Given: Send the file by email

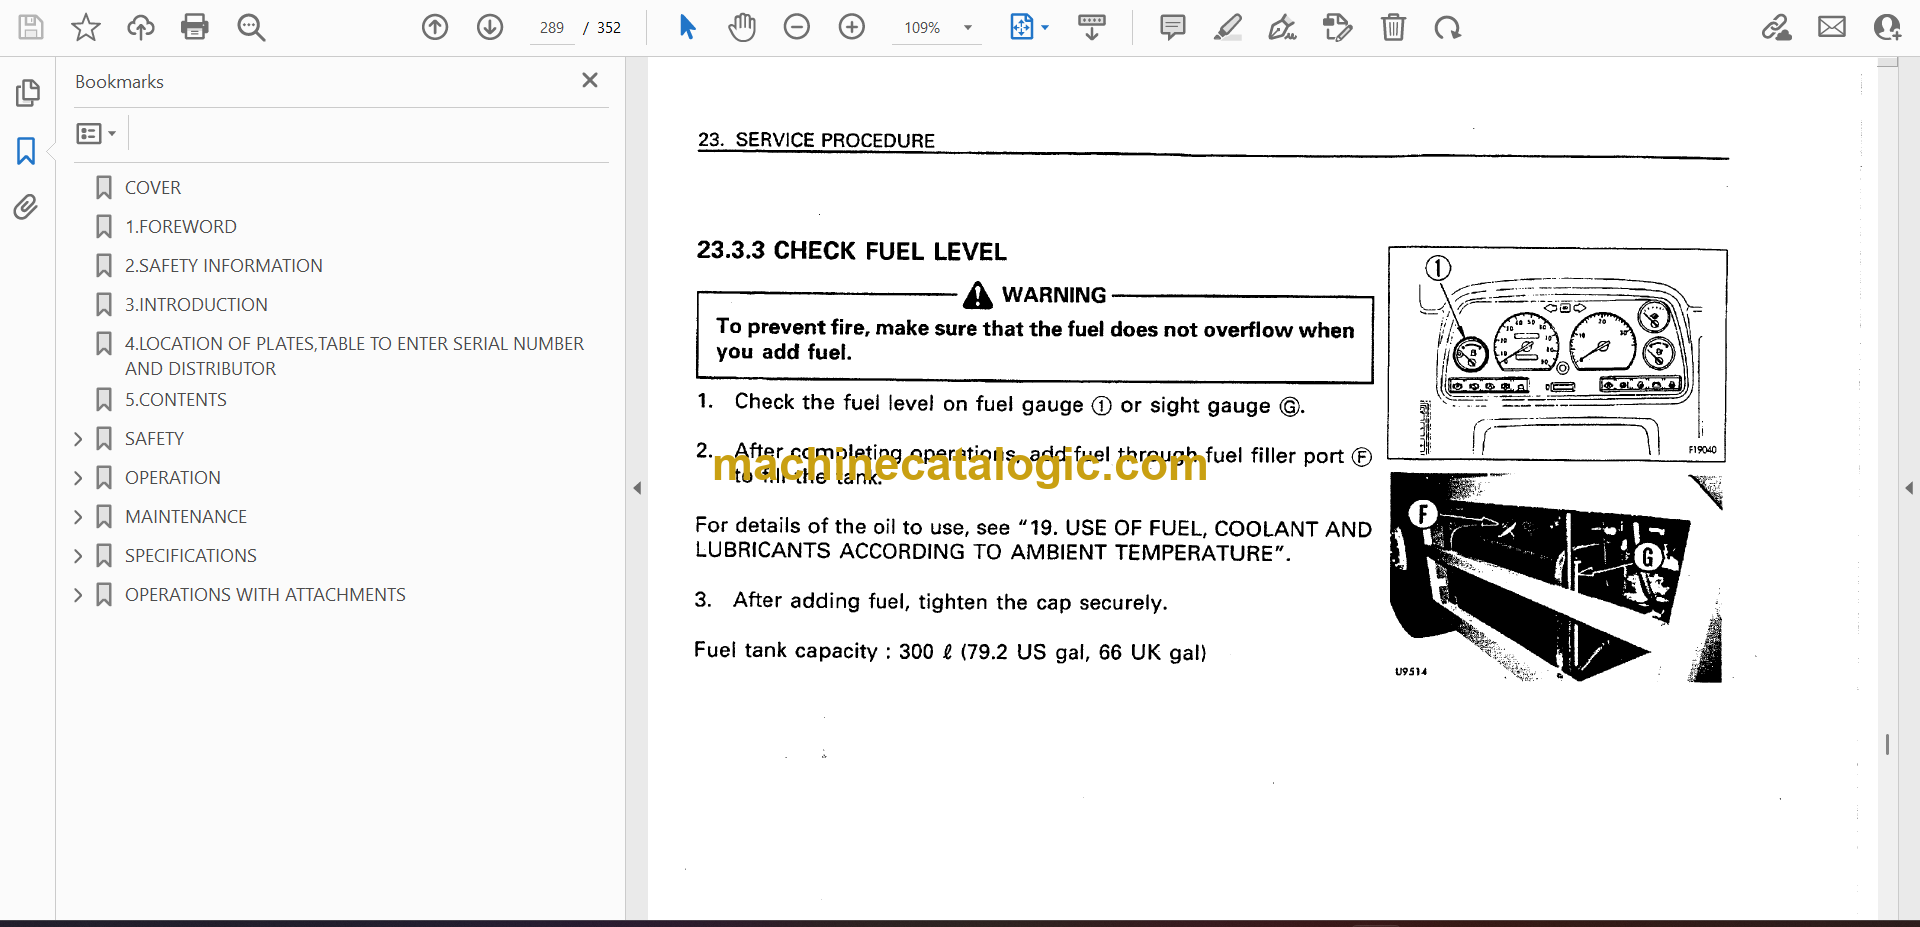Looking at the screenshot, I should click(1832, 27).
